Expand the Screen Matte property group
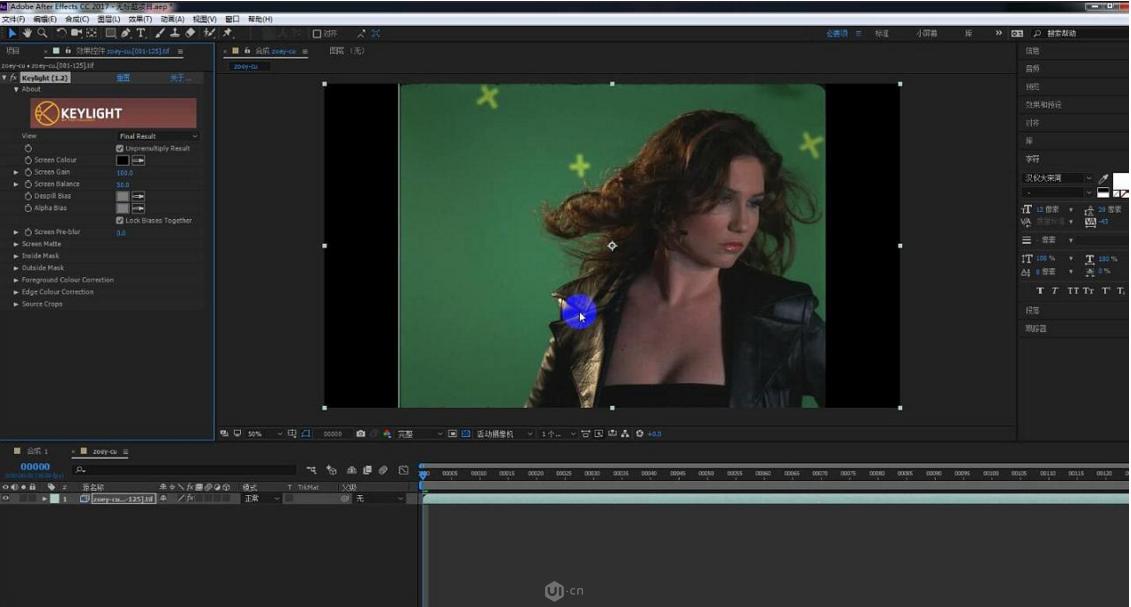Viewport: 1131px width, 607px height. click(16, 244)
